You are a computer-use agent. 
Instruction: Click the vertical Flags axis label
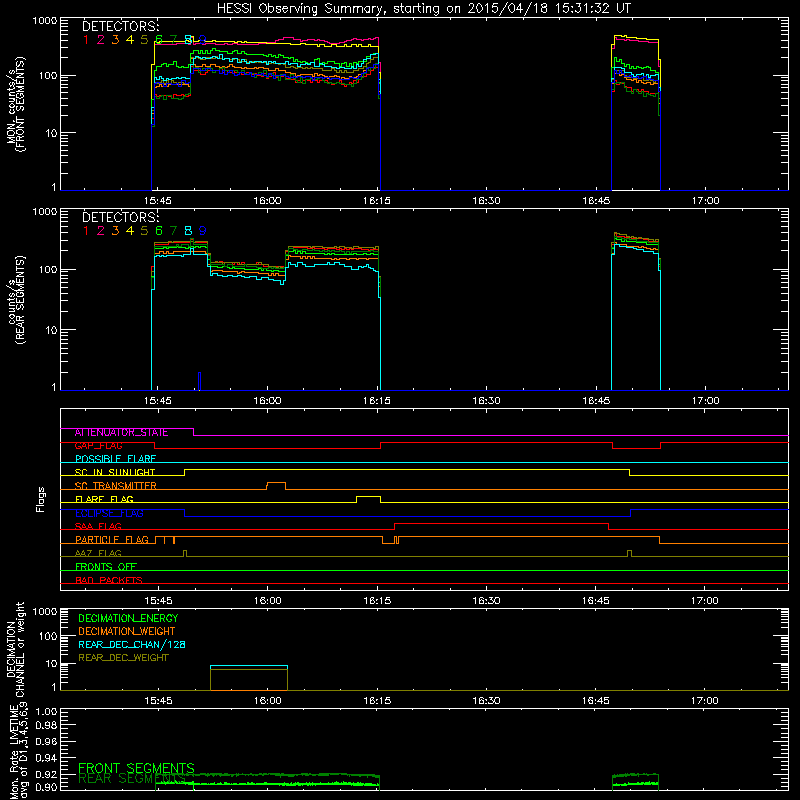pyautogui.click(x=41, y=499)
